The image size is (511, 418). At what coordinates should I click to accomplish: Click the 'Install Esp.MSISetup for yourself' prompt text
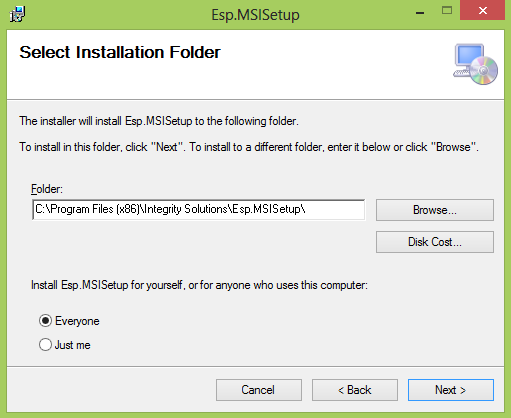(199, 285)
